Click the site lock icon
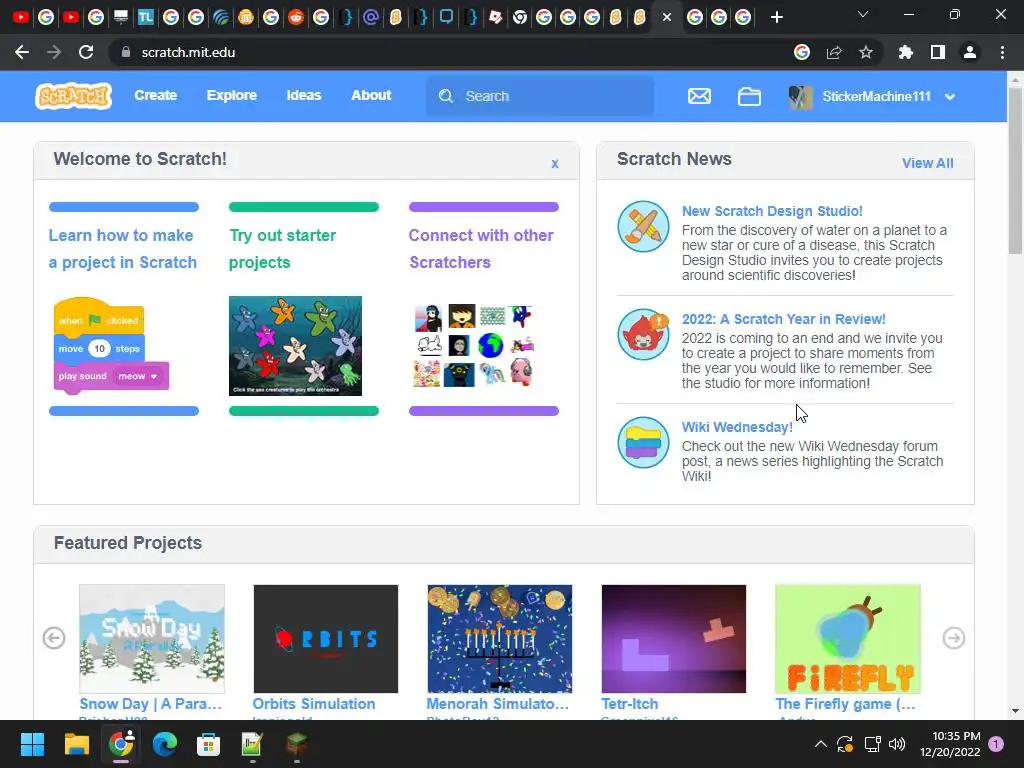This screenshot has width=1024, height=768. pos(126,52)
